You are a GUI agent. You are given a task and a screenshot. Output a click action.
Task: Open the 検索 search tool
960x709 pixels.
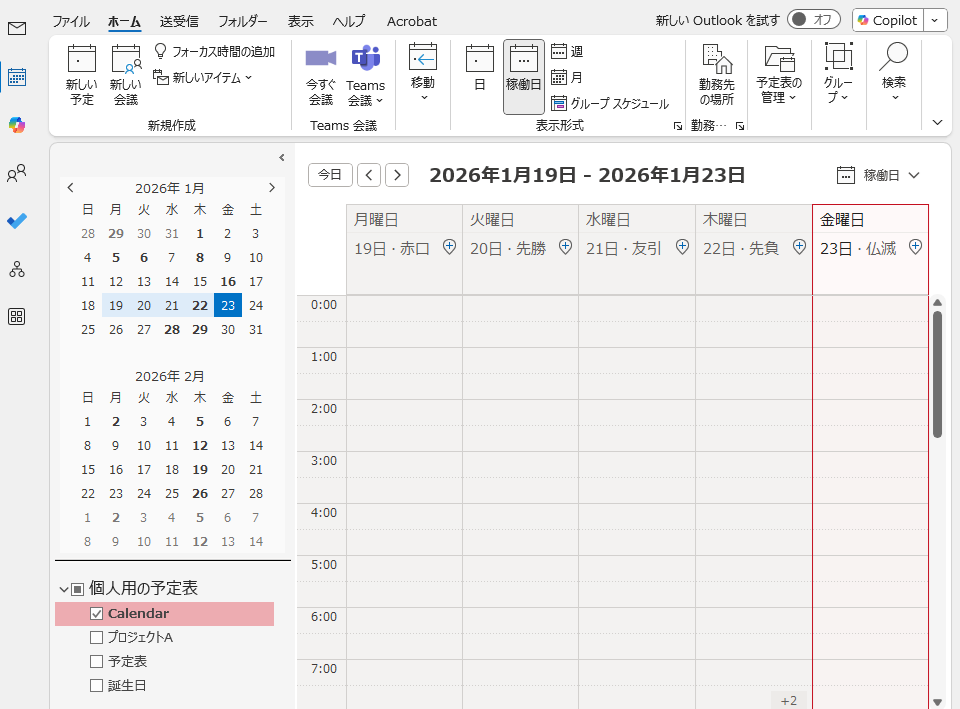tap(893, 76)
